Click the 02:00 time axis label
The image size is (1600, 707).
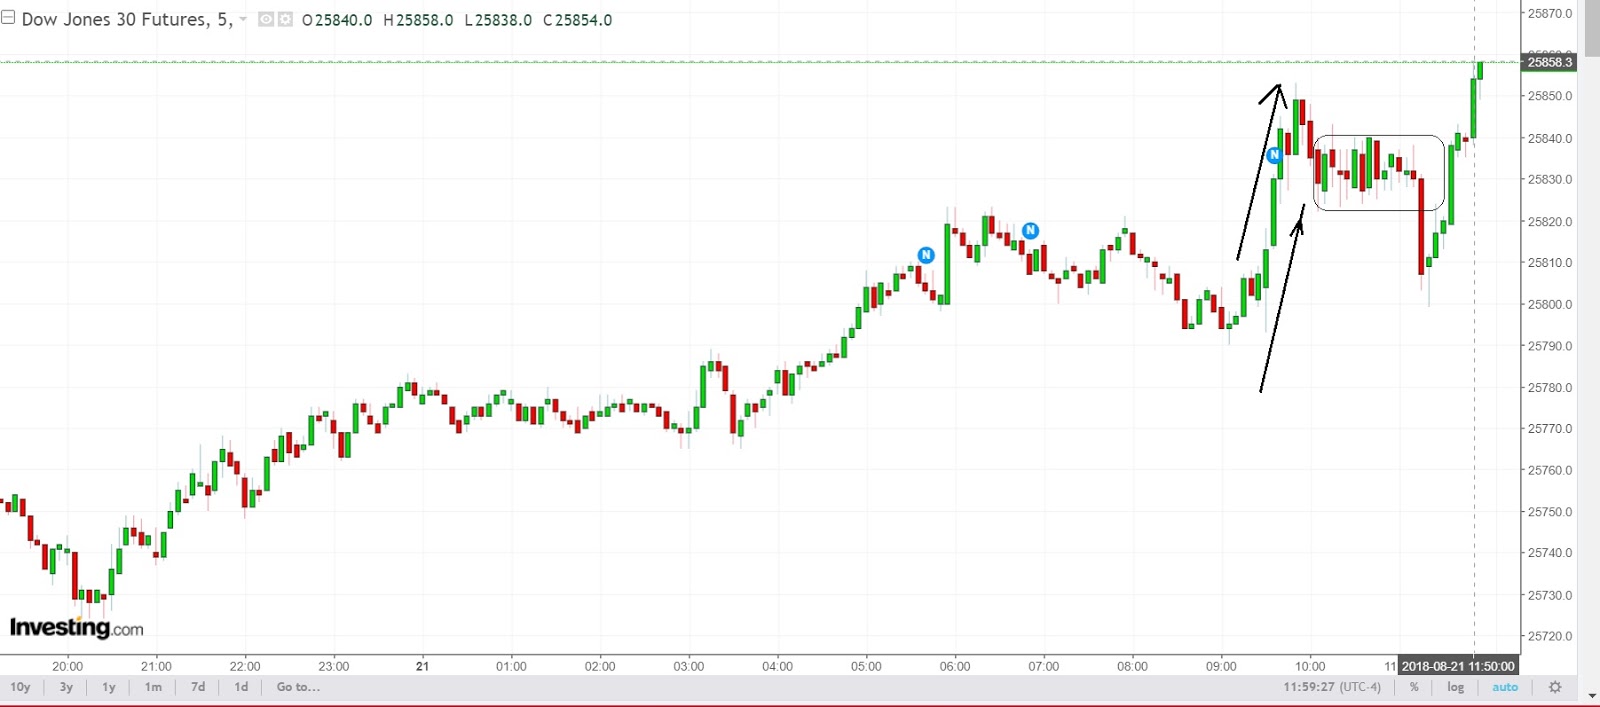click(600, 666)
